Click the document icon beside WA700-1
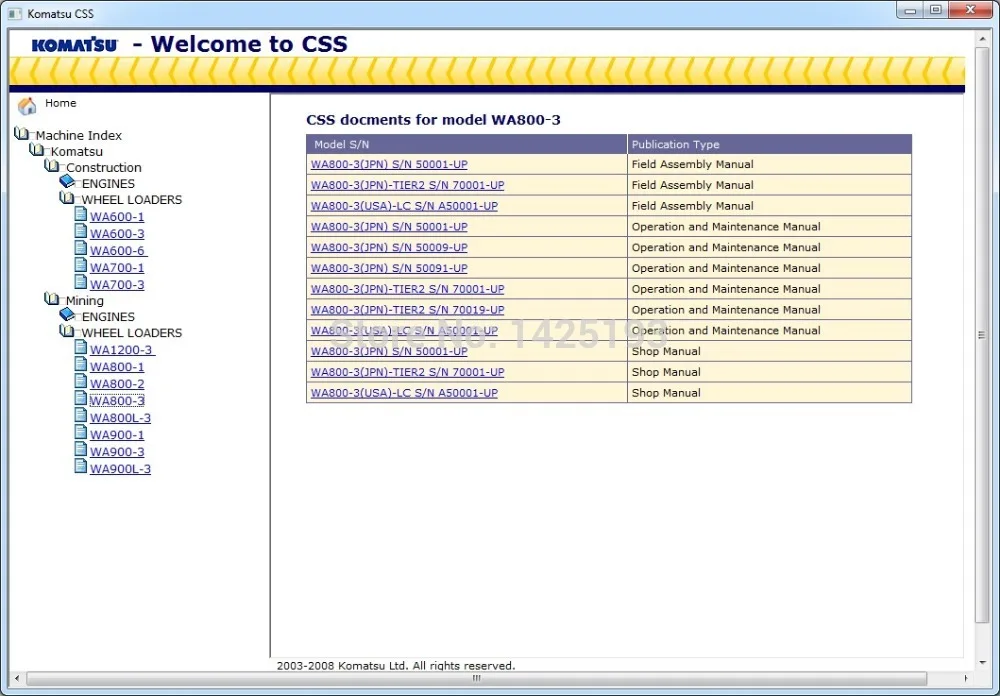The image size is (1000, 696). (80, 265)
